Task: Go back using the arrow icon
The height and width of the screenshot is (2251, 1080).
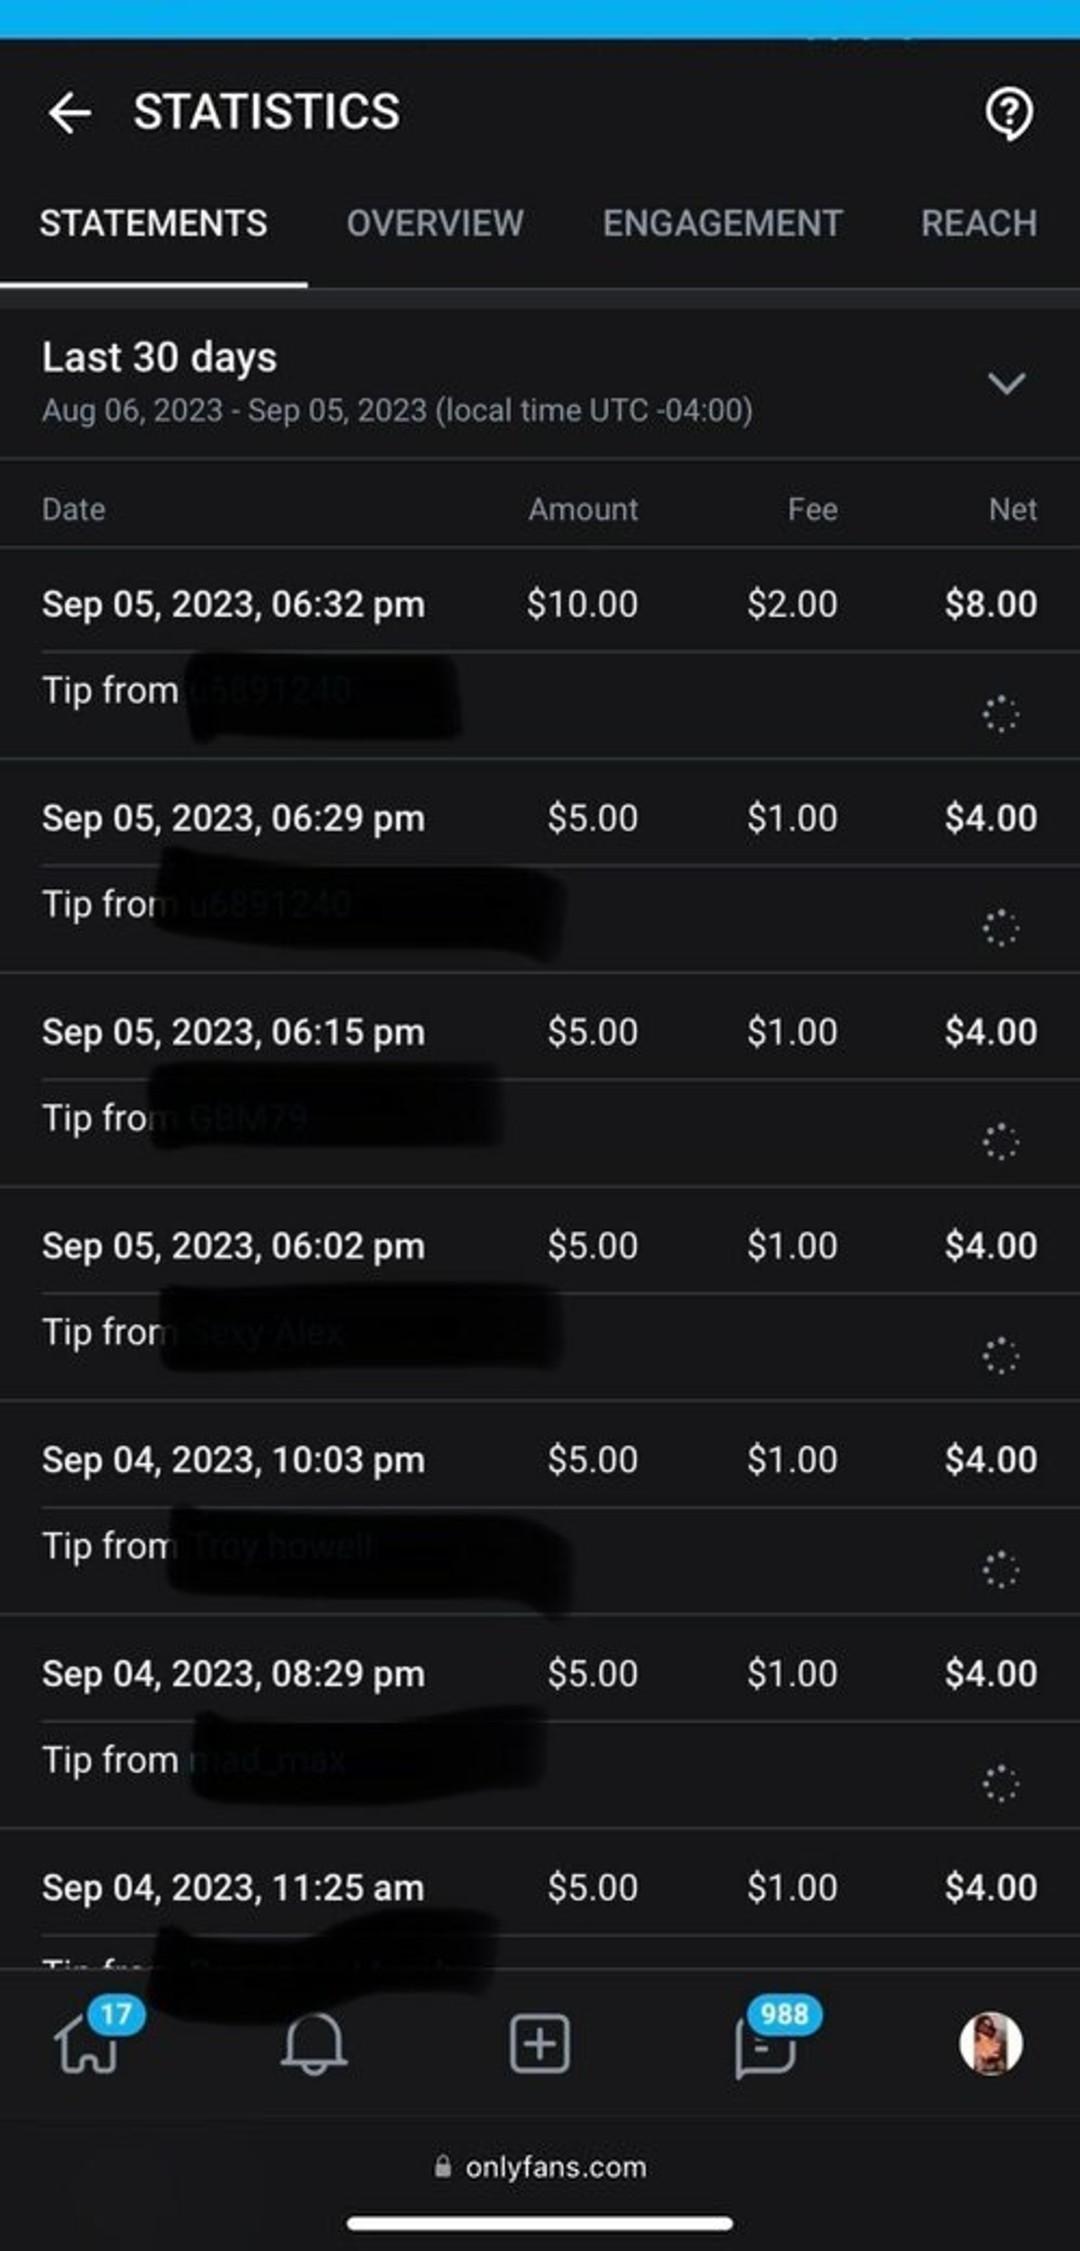Action: pyautogui.click(x=69, y=112)
